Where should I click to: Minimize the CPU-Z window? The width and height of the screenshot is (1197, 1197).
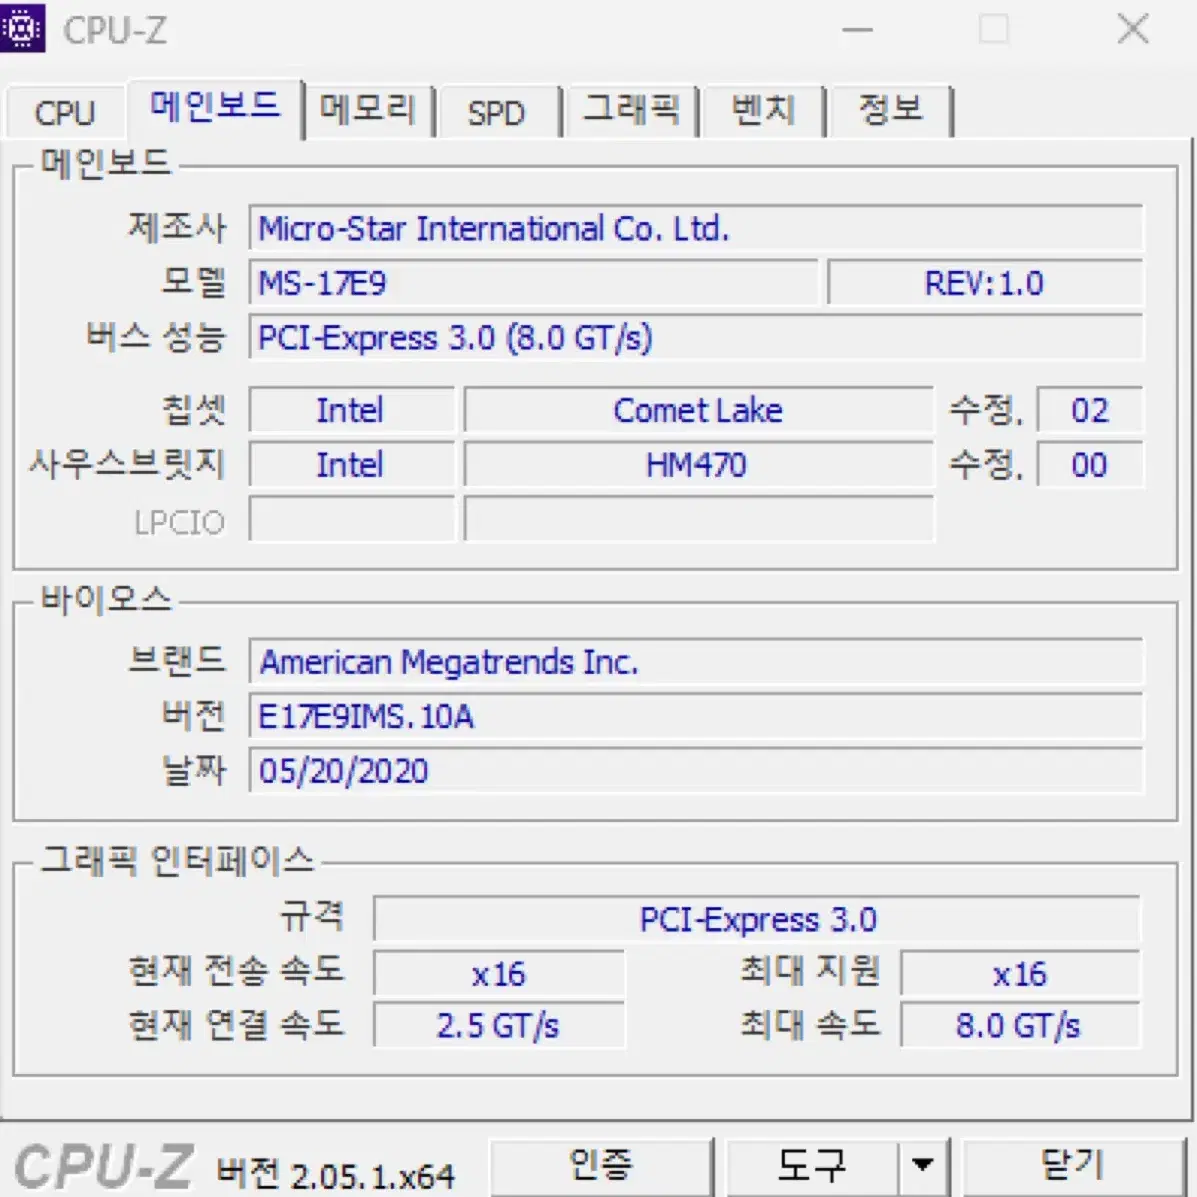tap(857, 31)
